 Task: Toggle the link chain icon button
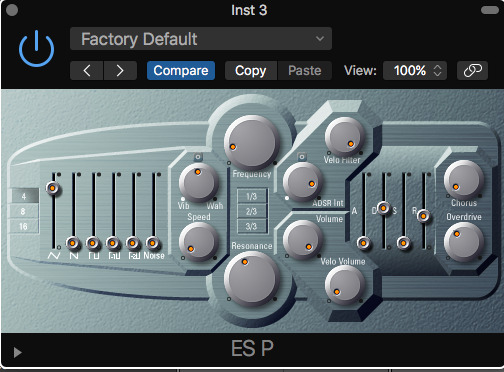[x=472, y=70]
